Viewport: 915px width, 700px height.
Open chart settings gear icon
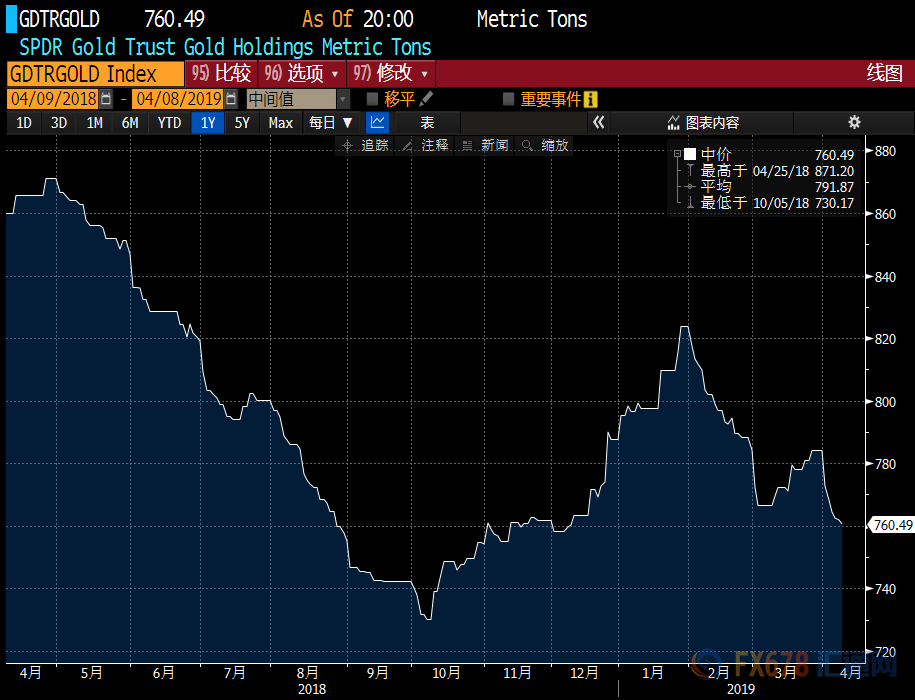point(854,122)
